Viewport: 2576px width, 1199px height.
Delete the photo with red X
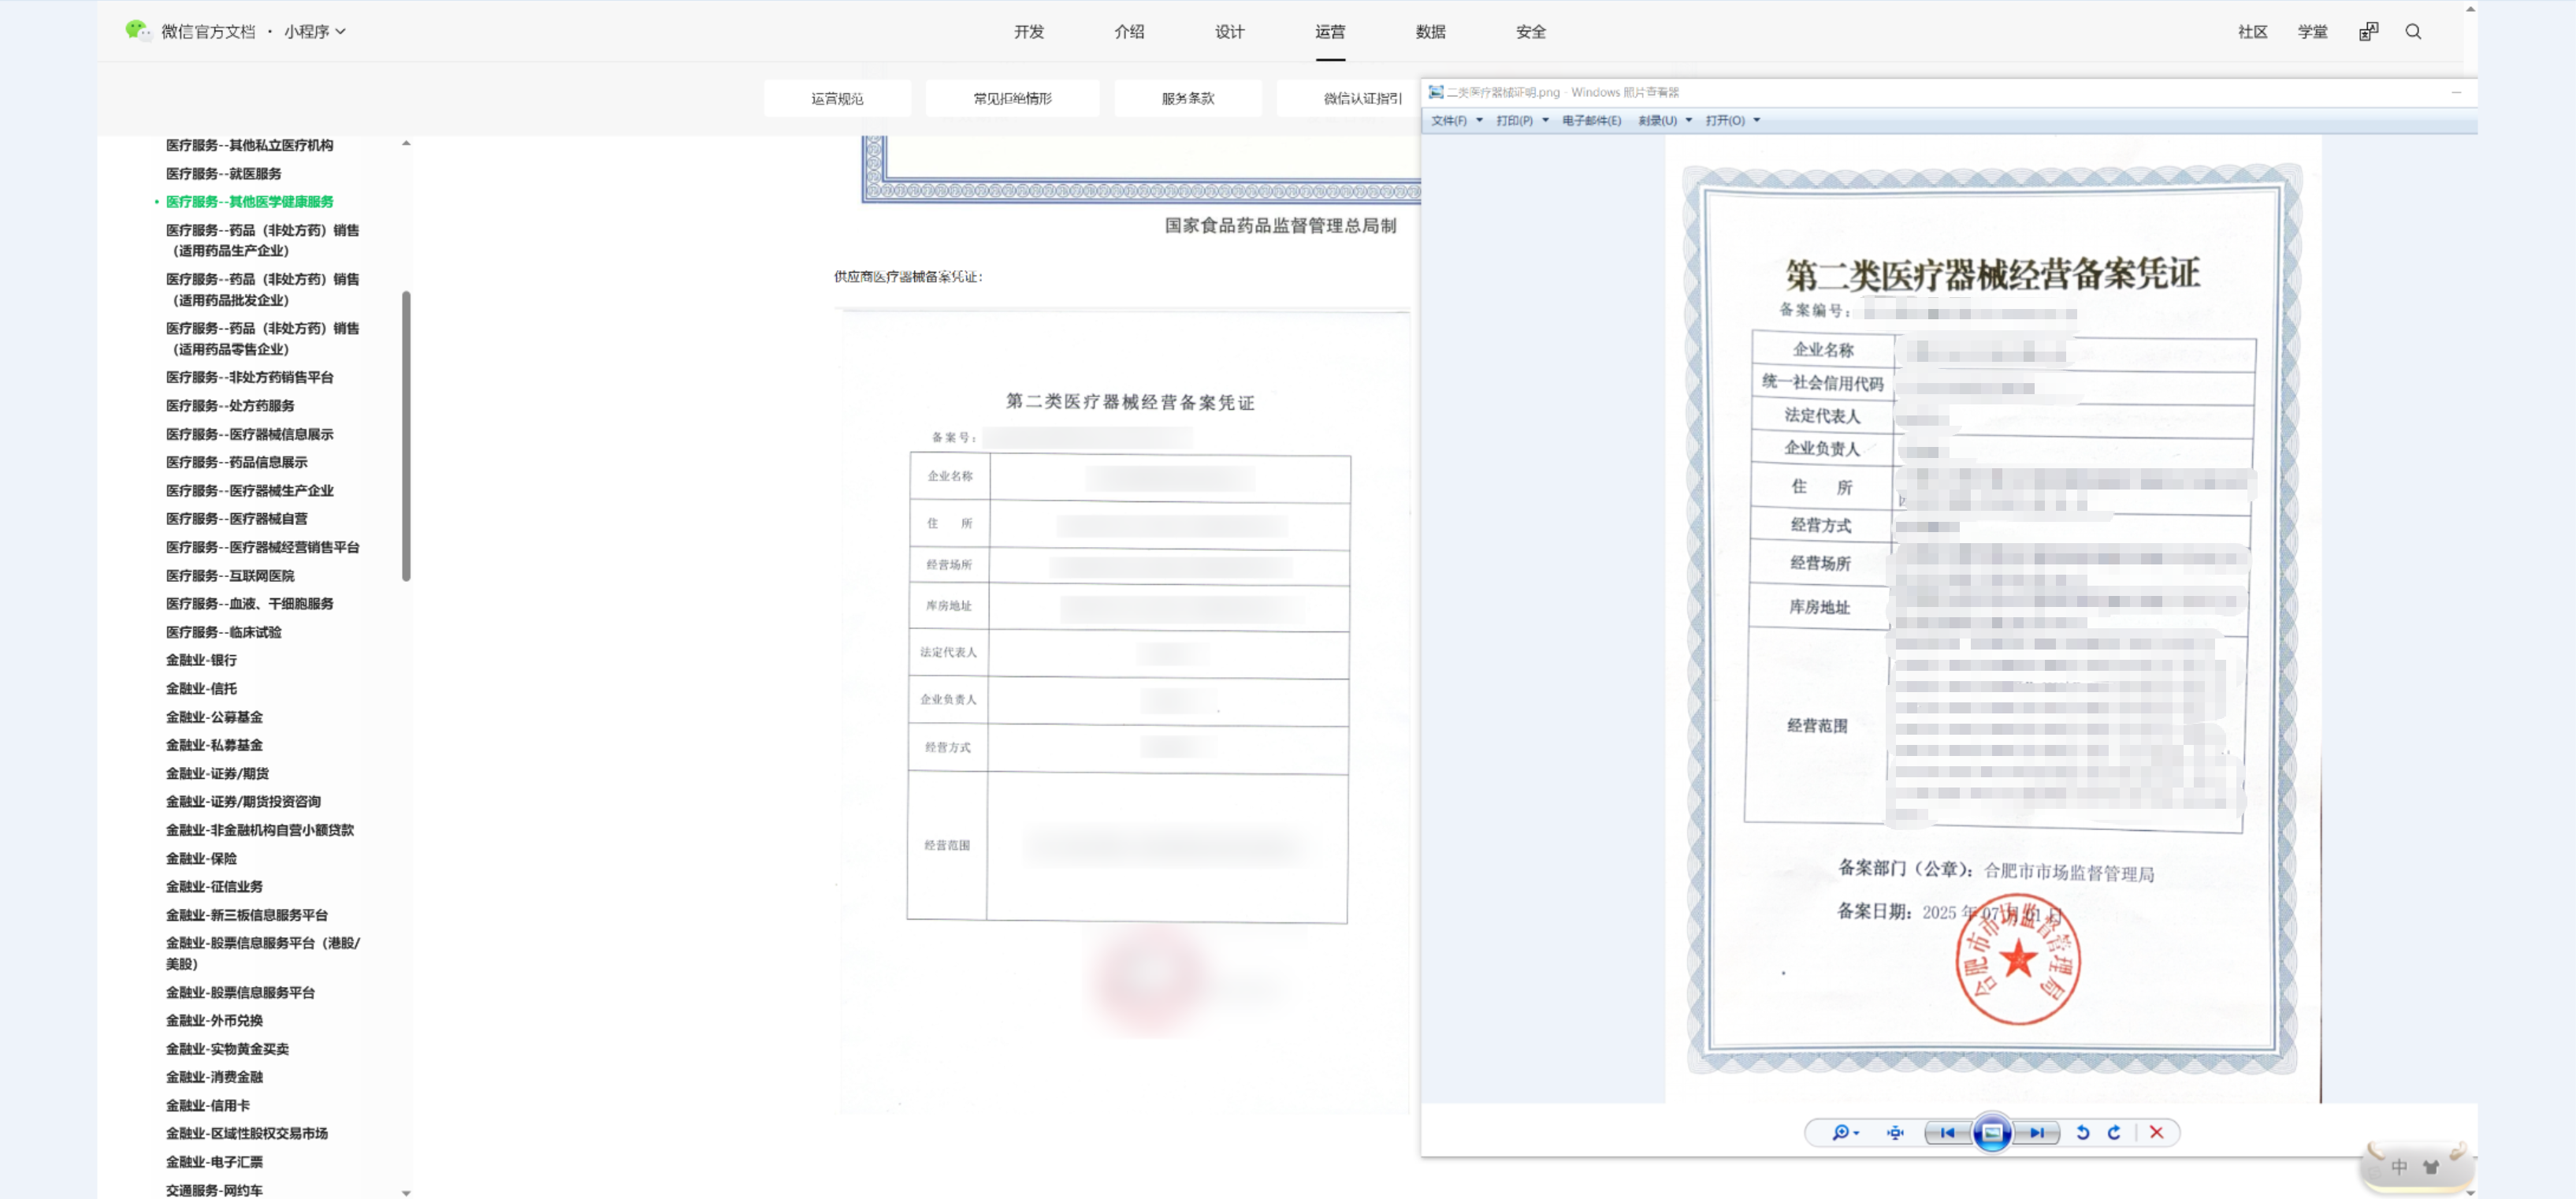[x=2156, y=1132]
